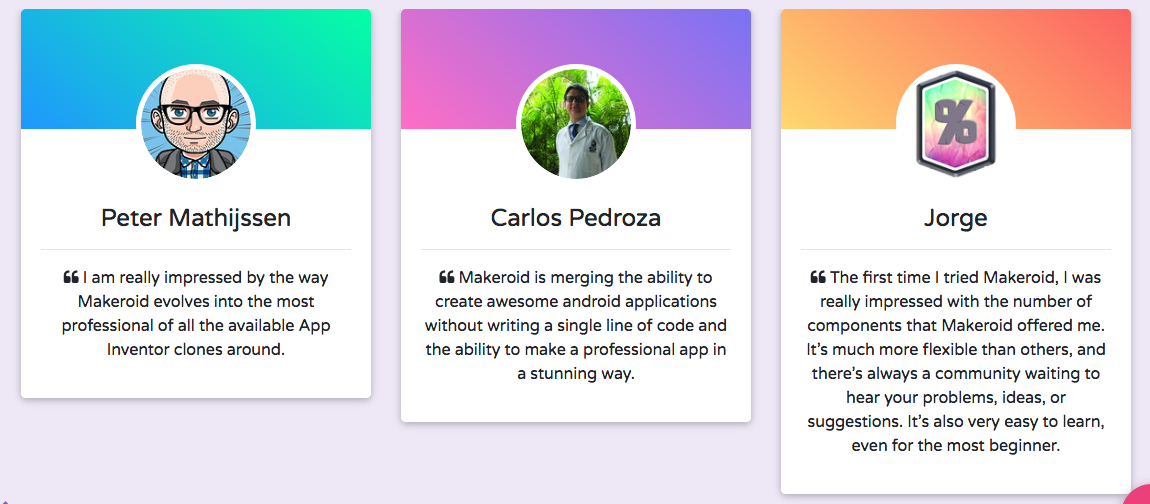Click the text "without writing a single line"
The height and width of the screenshot is (504, 1150).
(530, 326)
